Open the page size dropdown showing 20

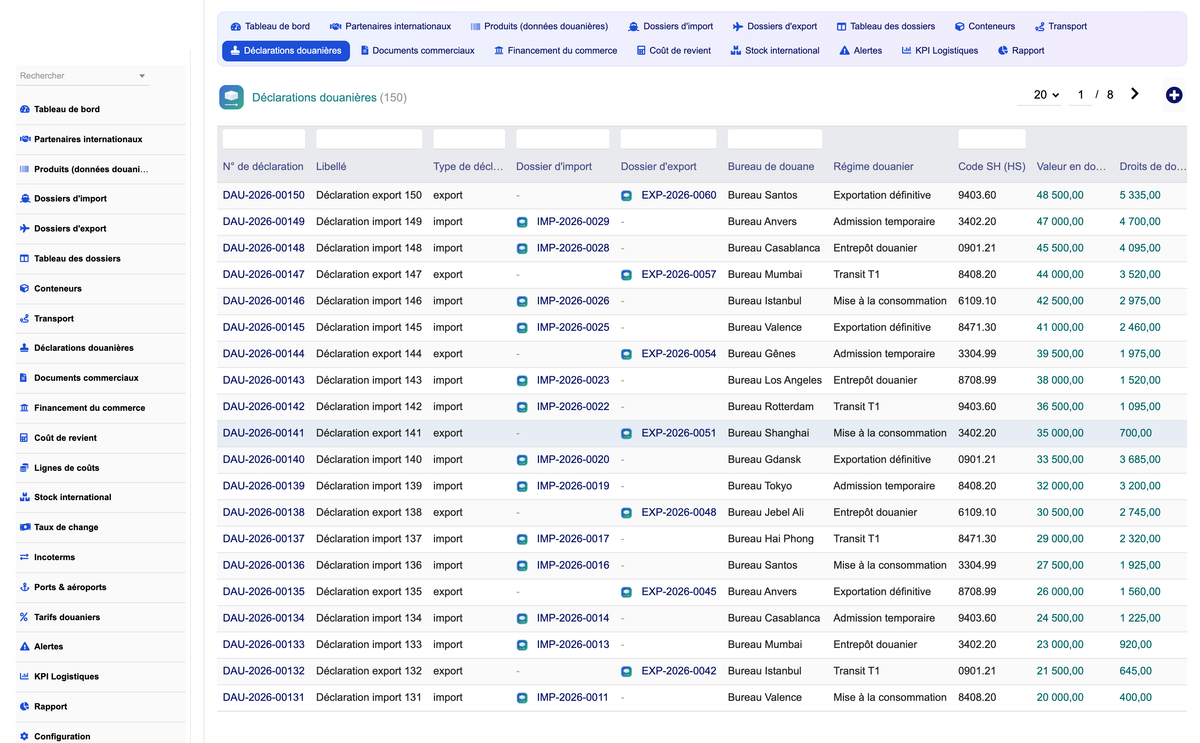tap(1042, 95)
